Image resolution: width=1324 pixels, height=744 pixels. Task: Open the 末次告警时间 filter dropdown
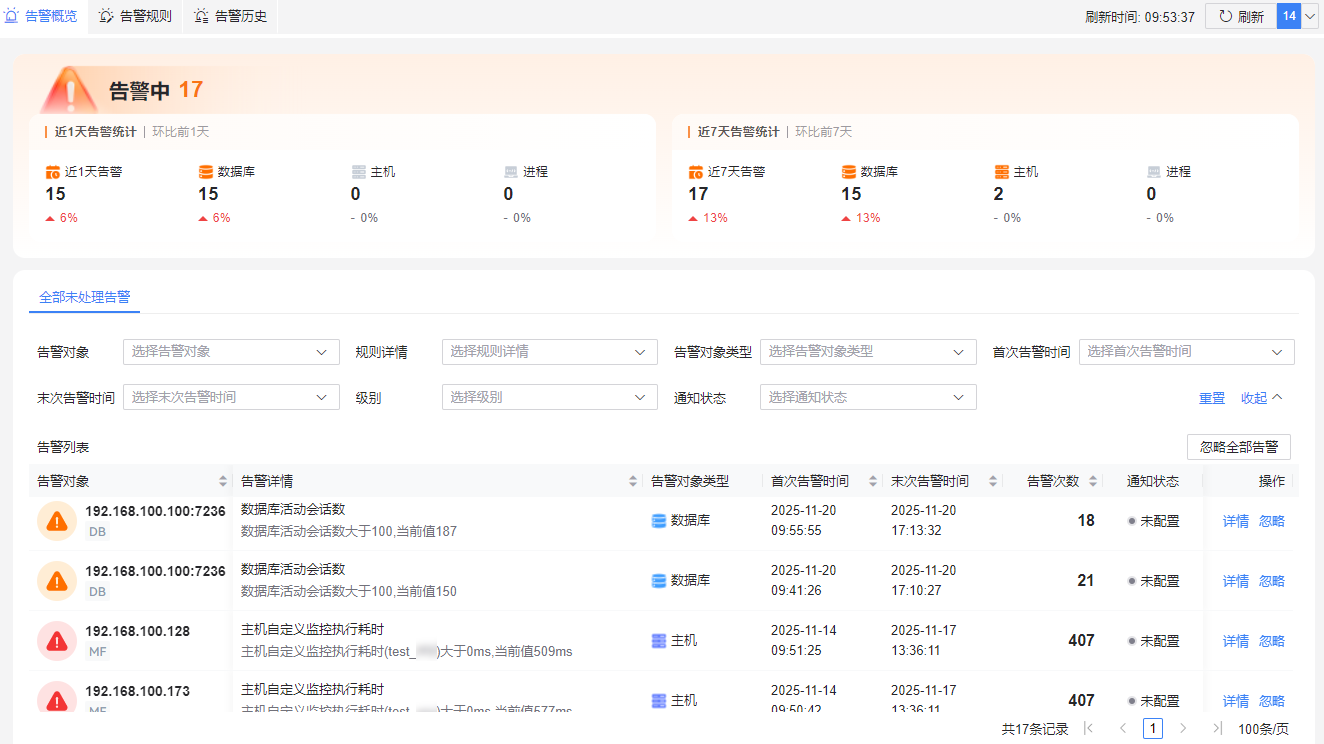point(231,397)
